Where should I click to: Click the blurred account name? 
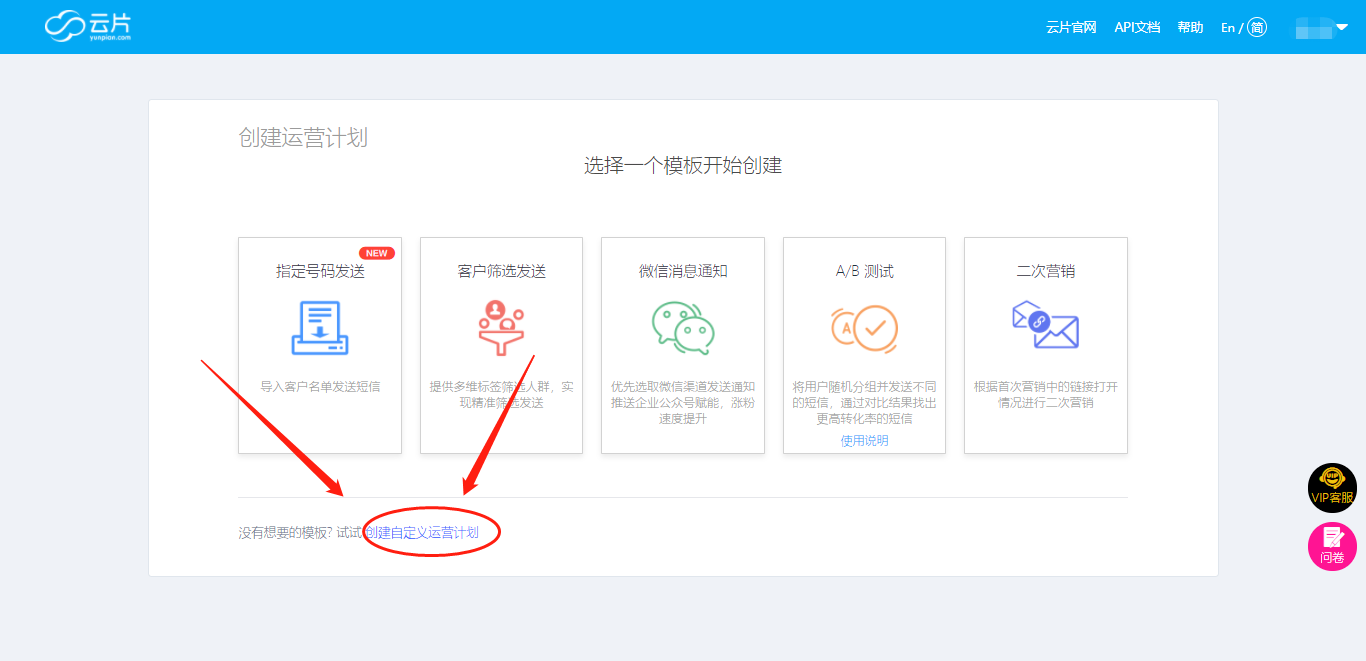1314,27
